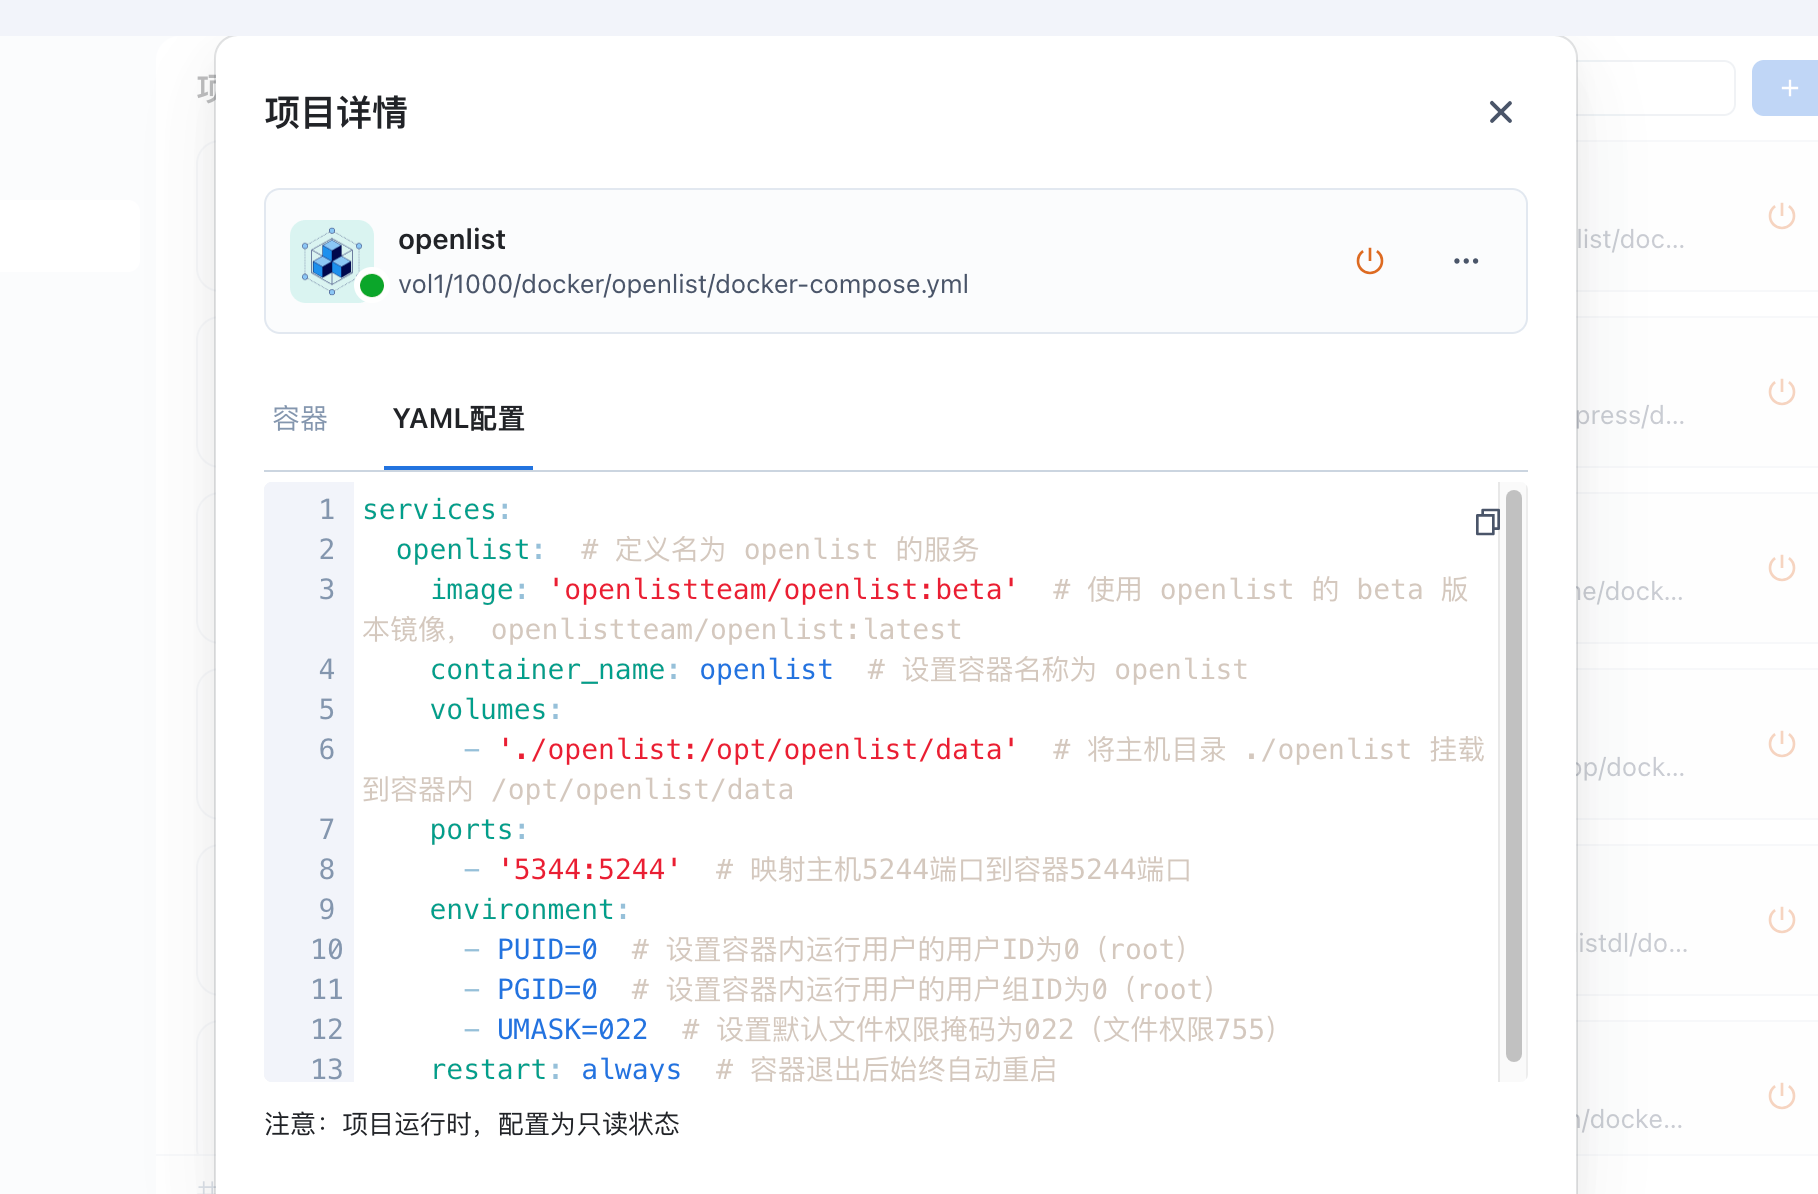The height and width of the screenshot is (1194, 1818).
Task: Click the docker-compose.yml path text
Action: pos(683,284)
